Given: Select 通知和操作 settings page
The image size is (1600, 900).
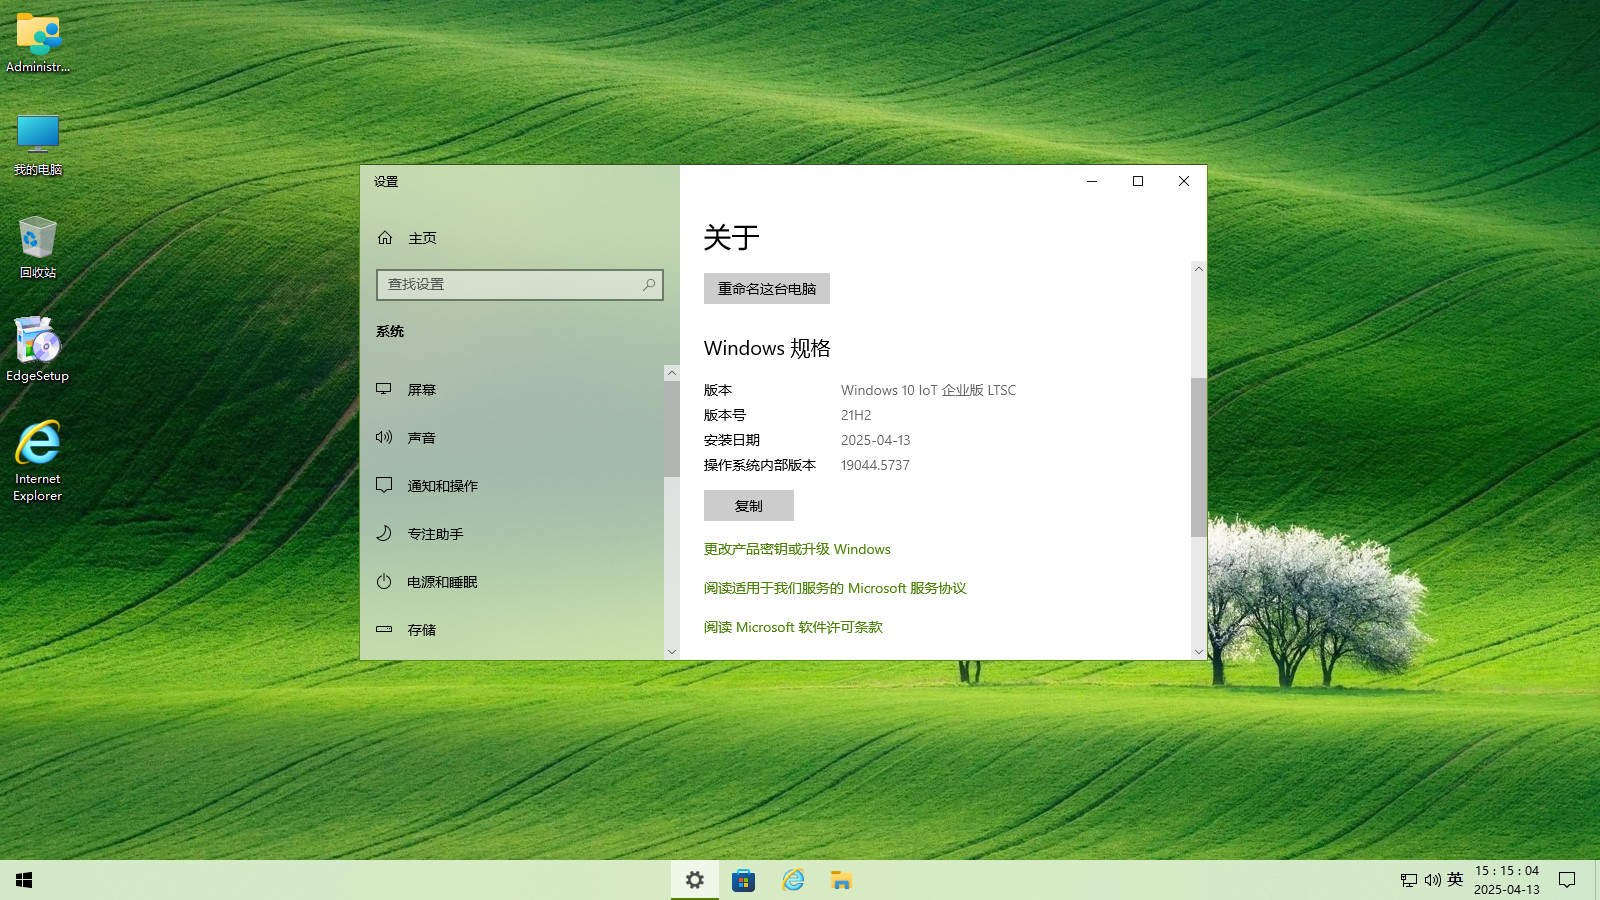Looking at the screenshot, I should click(x=511, y=485).
